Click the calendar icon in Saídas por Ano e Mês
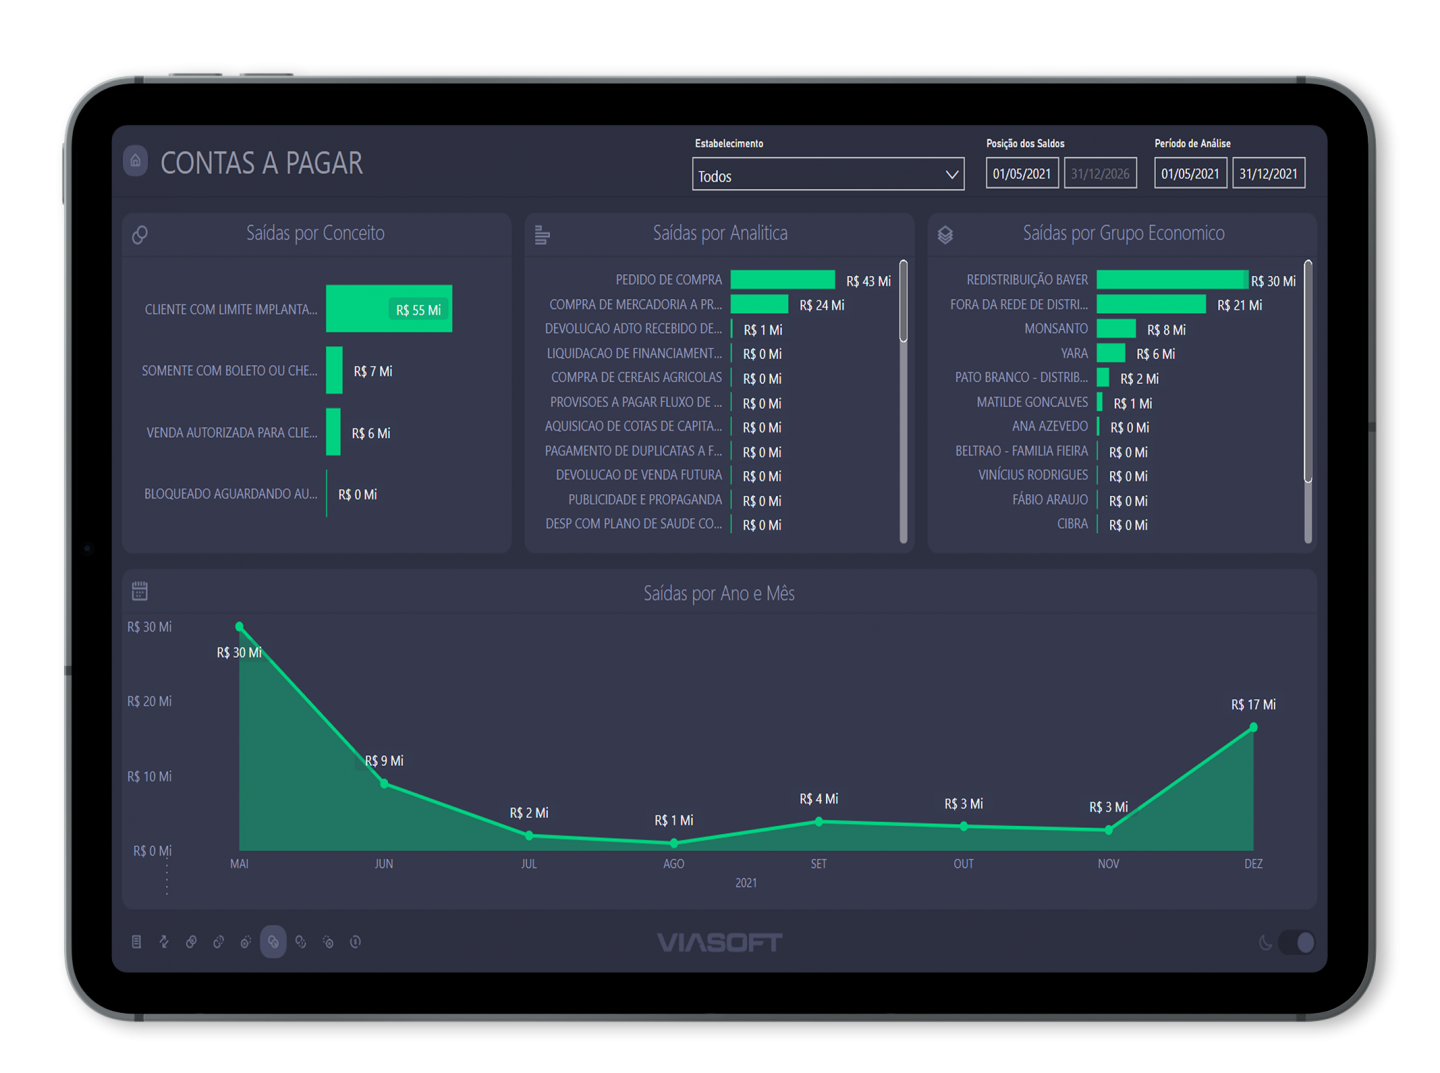 (x=140, y=592)
